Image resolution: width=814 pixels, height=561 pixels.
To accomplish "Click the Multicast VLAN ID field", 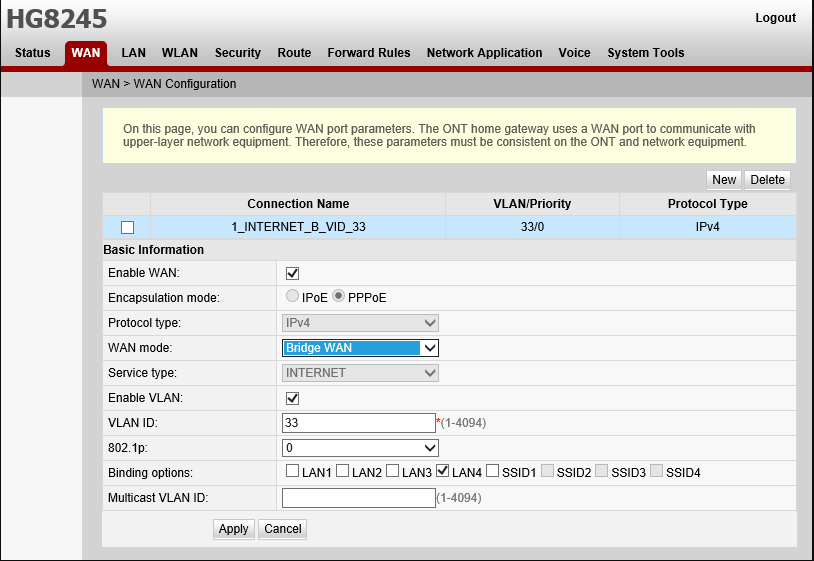I will [358, 498].
